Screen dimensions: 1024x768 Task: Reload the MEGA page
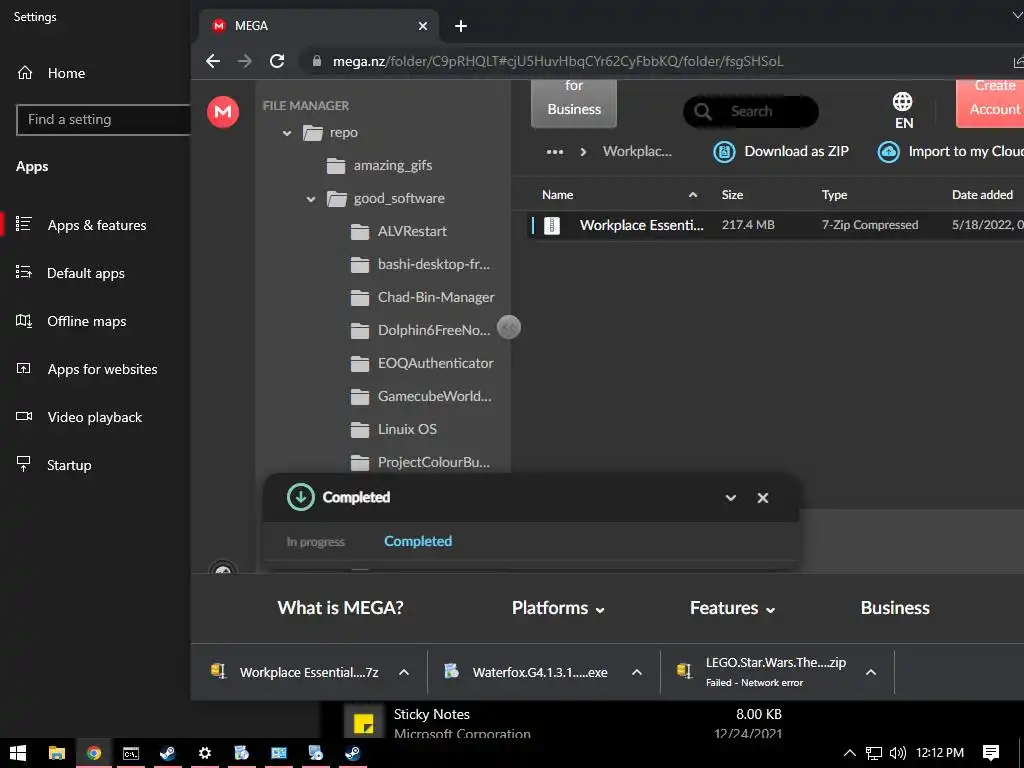[x=277, y=61]
